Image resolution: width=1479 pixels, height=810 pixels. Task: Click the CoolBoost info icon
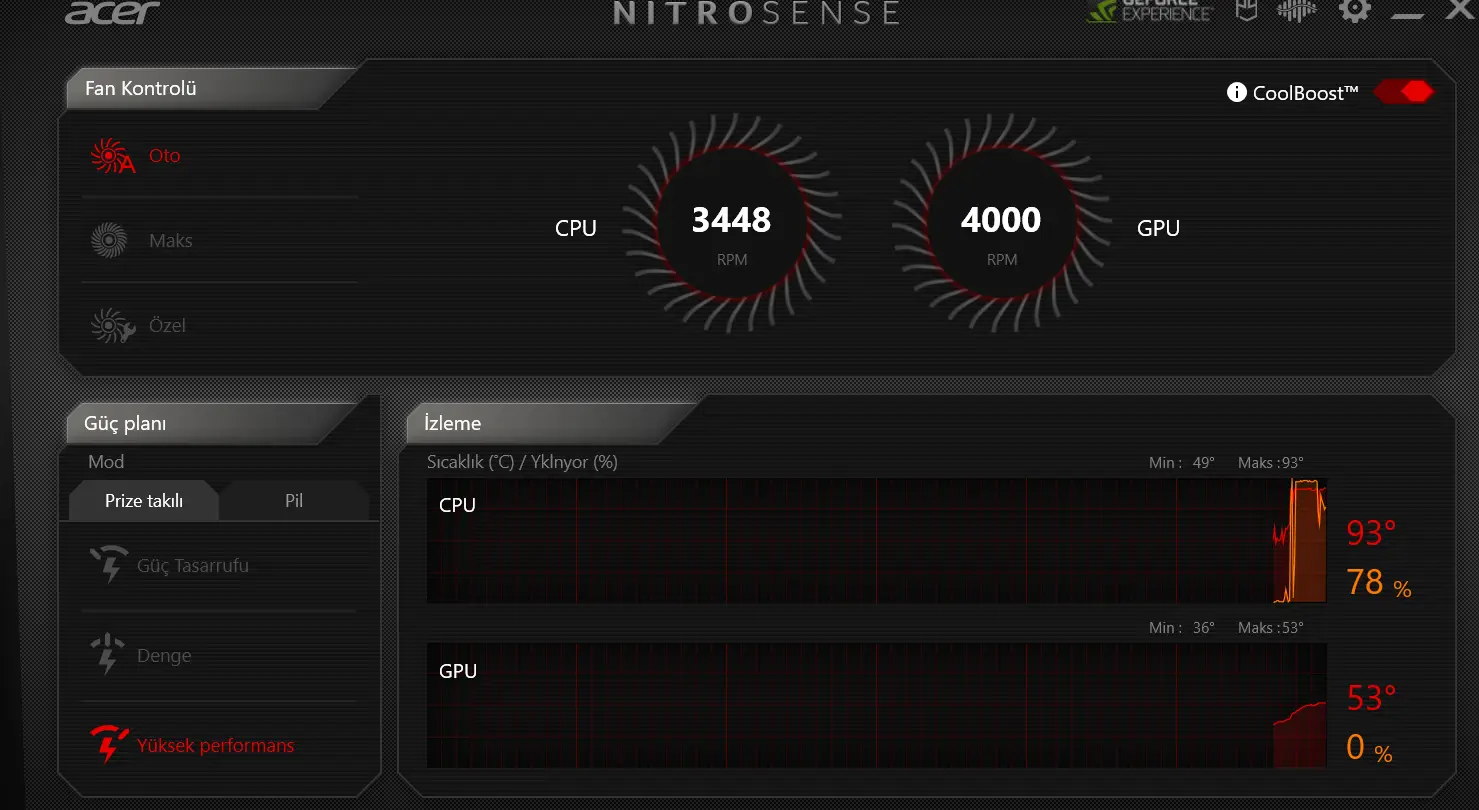pyautogui.click(x=1237, y=92)
